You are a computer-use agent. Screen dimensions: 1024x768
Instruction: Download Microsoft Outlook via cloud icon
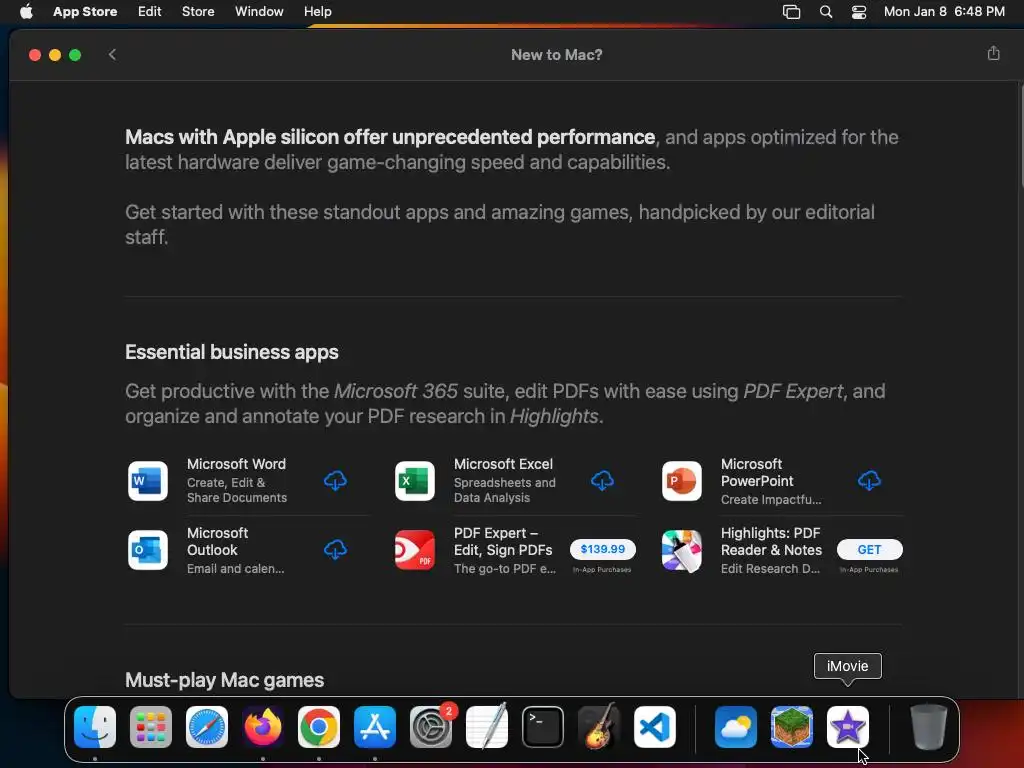(335, 549)
